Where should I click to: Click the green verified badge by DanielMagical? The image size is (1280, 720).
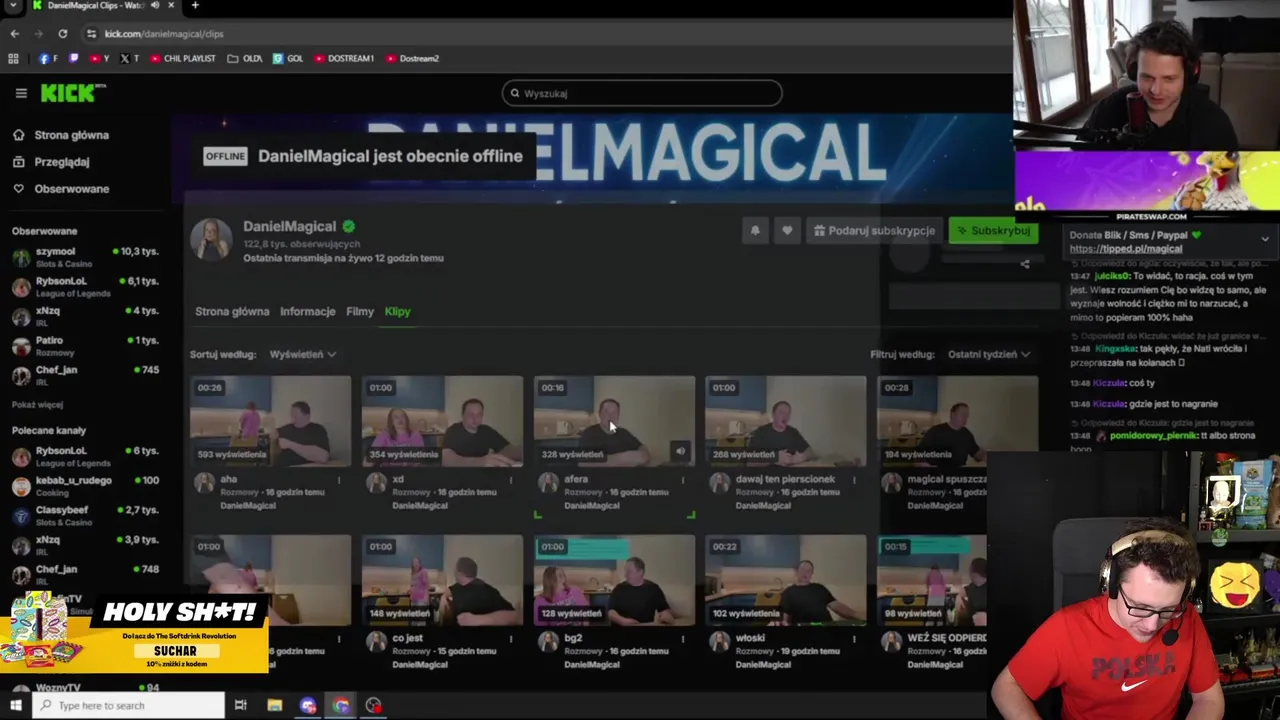tap(348, 226)
